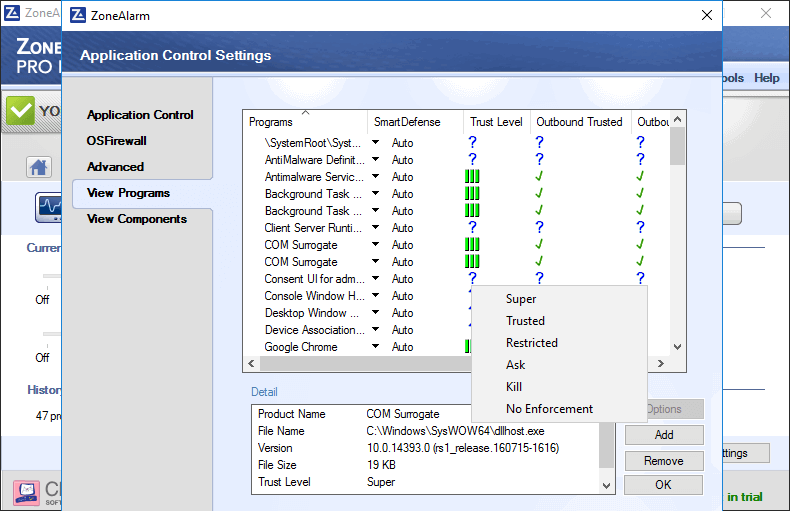The width and height of the screenshot is (790, 511).
Task: Open SmartDefense dropdown for Consent UI row
Action: click(x=375, y=278)
